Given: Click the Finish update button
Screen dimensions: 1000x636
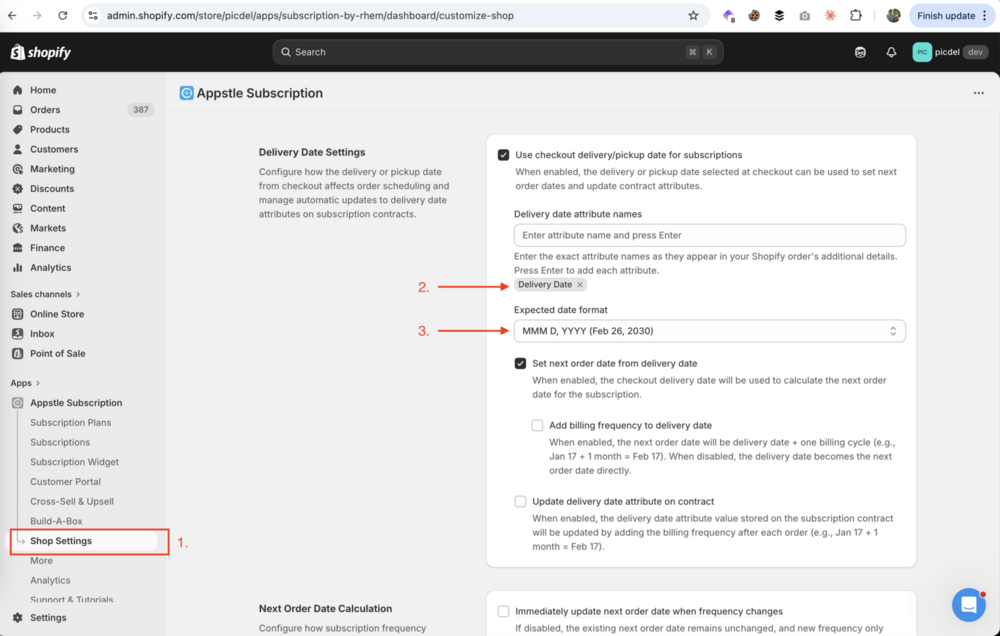Looking at the screenshot, I should click(952, 15).
